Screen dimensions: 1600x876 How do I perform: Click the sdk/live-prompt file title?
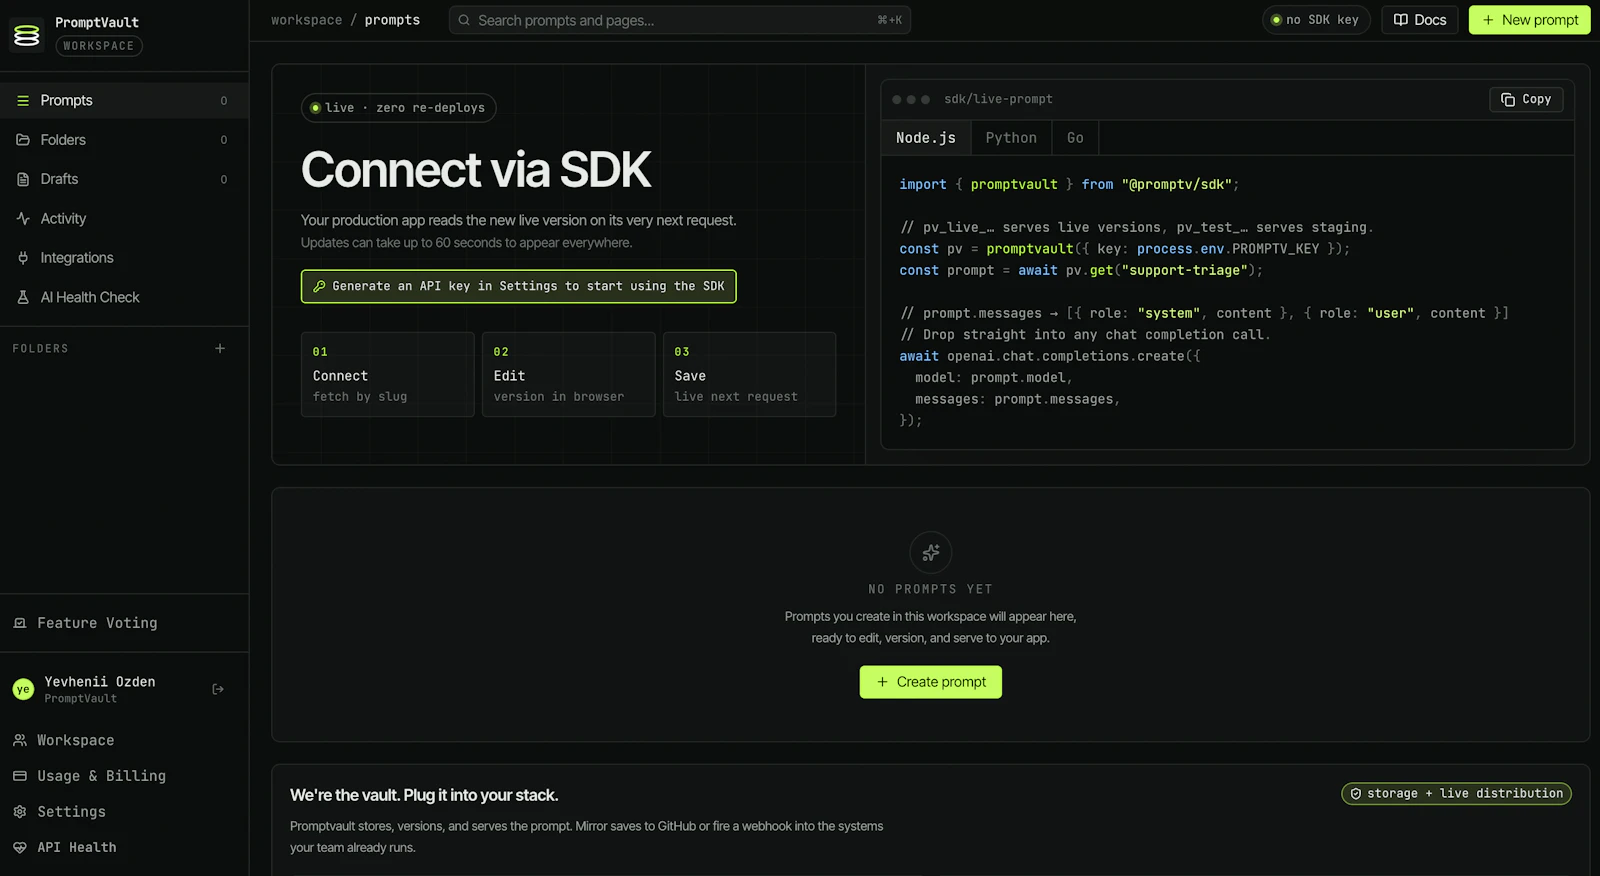coord(998,99)
